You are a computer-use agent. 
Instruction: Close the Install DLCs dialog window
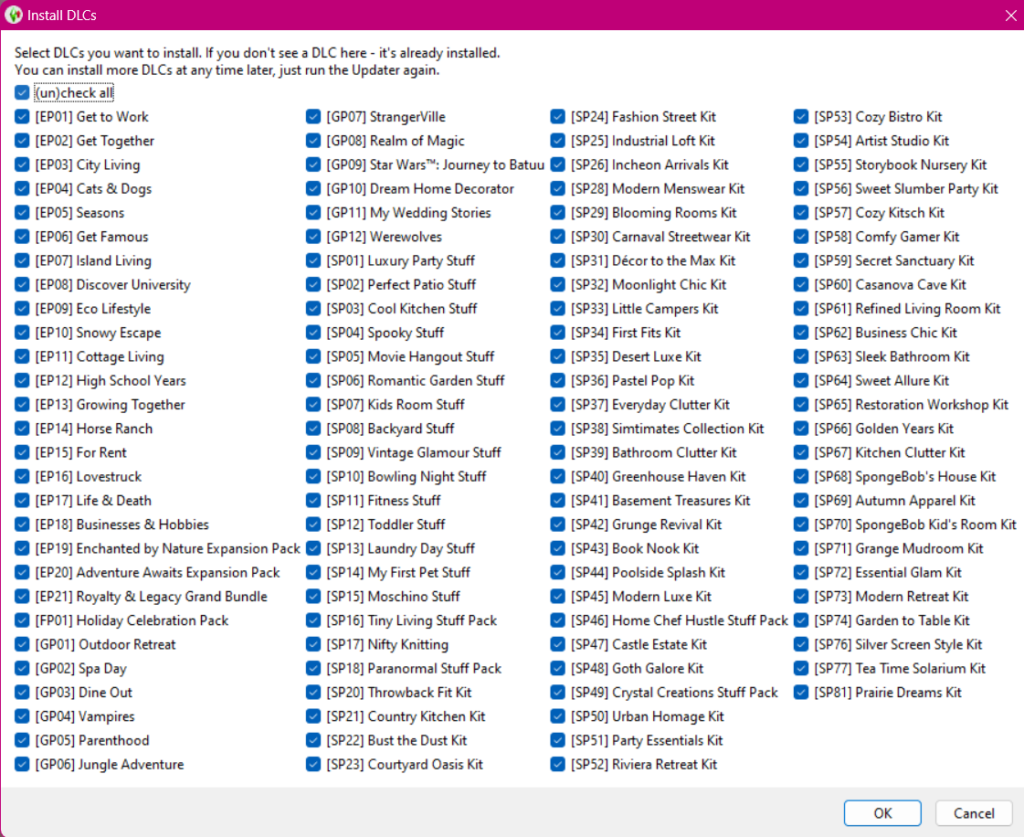pyautogui.click(x=1009, y=15)
